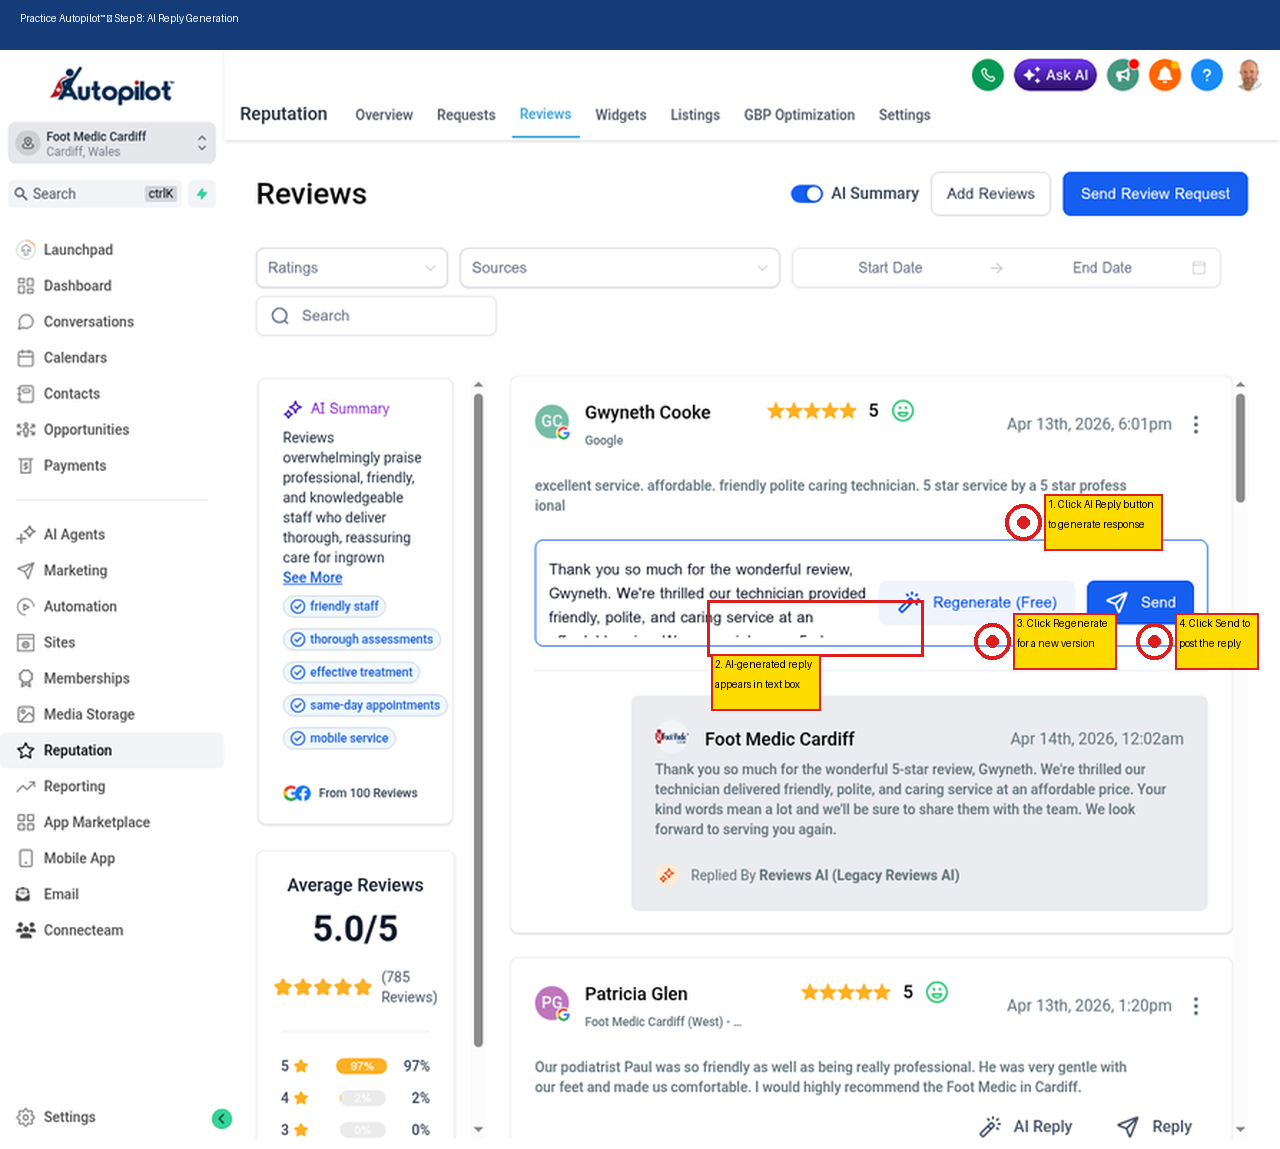Open the user profile avatar
Screen dimensions: 1280x1149
tap(1249, 75)
